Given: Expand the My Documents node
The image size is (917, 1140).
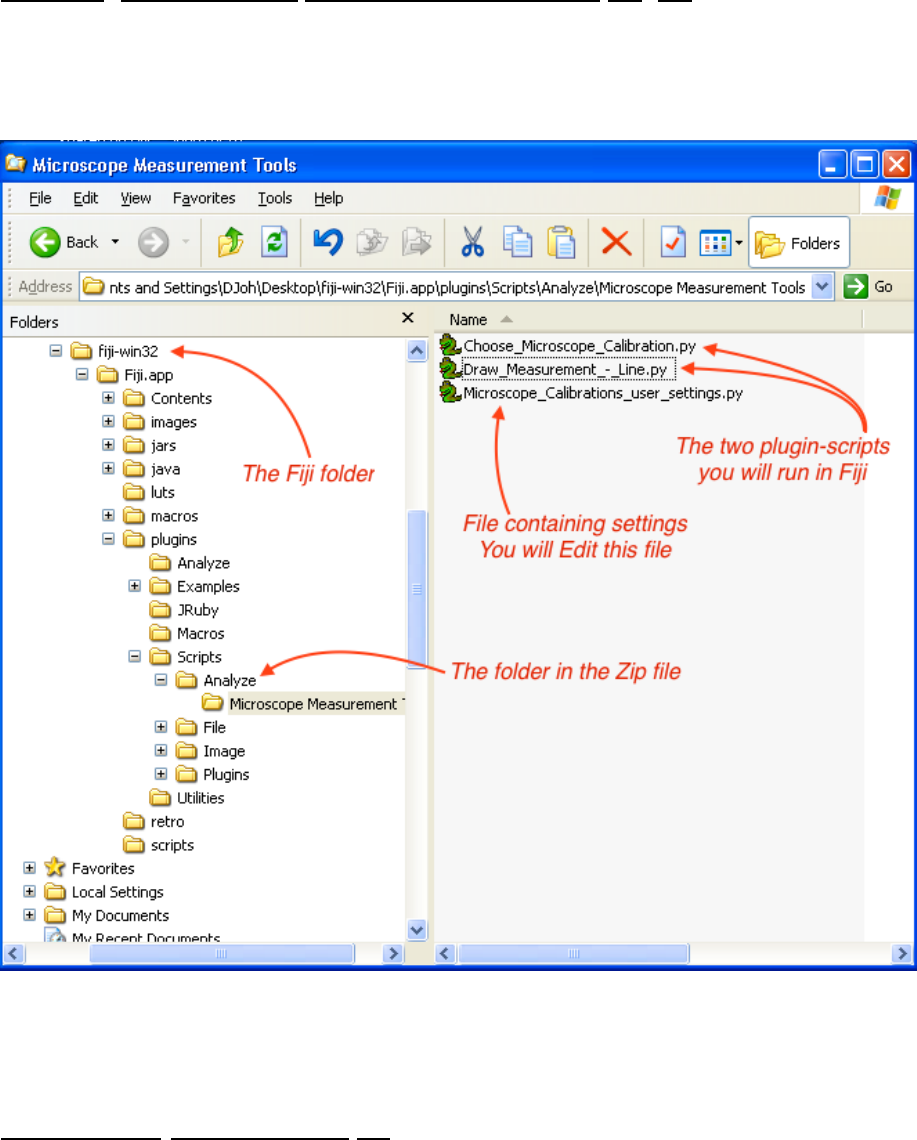Looking at the screenshot, I should click(x=29, y=915).
